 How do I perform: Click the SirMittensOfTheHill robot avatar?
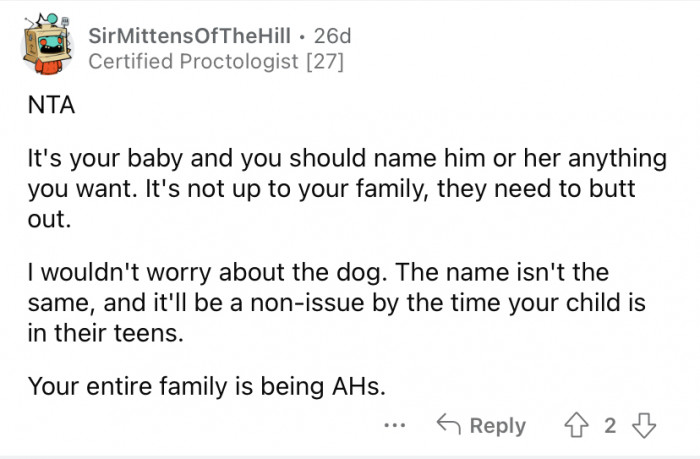pos(43,49)
